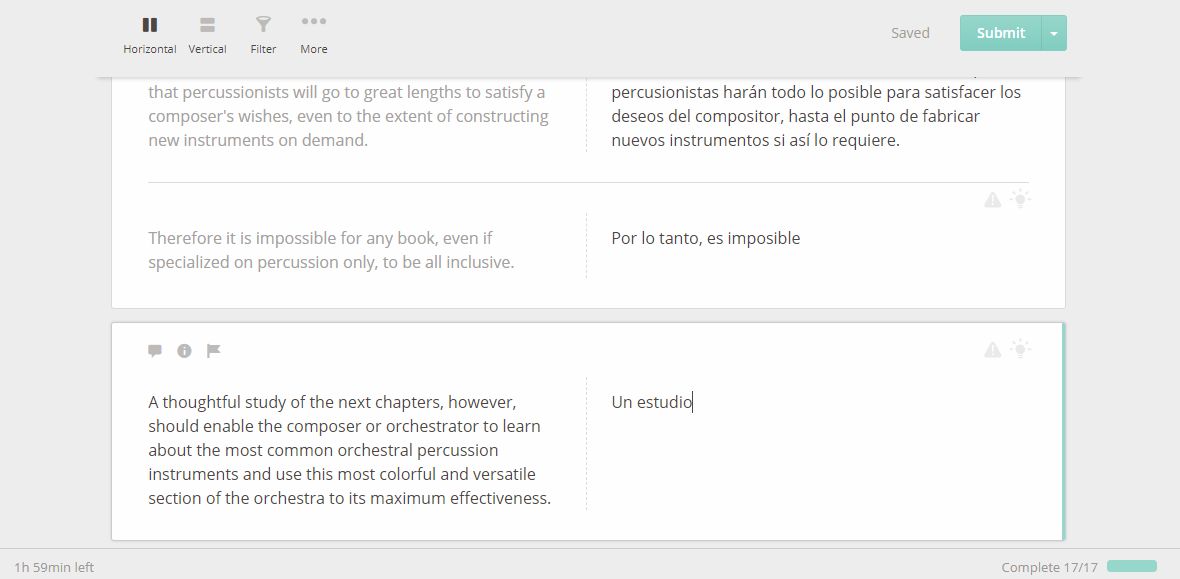Click the '1h 59min left' timer
This screenshot has width=1180, height=579.
(54, 567)
